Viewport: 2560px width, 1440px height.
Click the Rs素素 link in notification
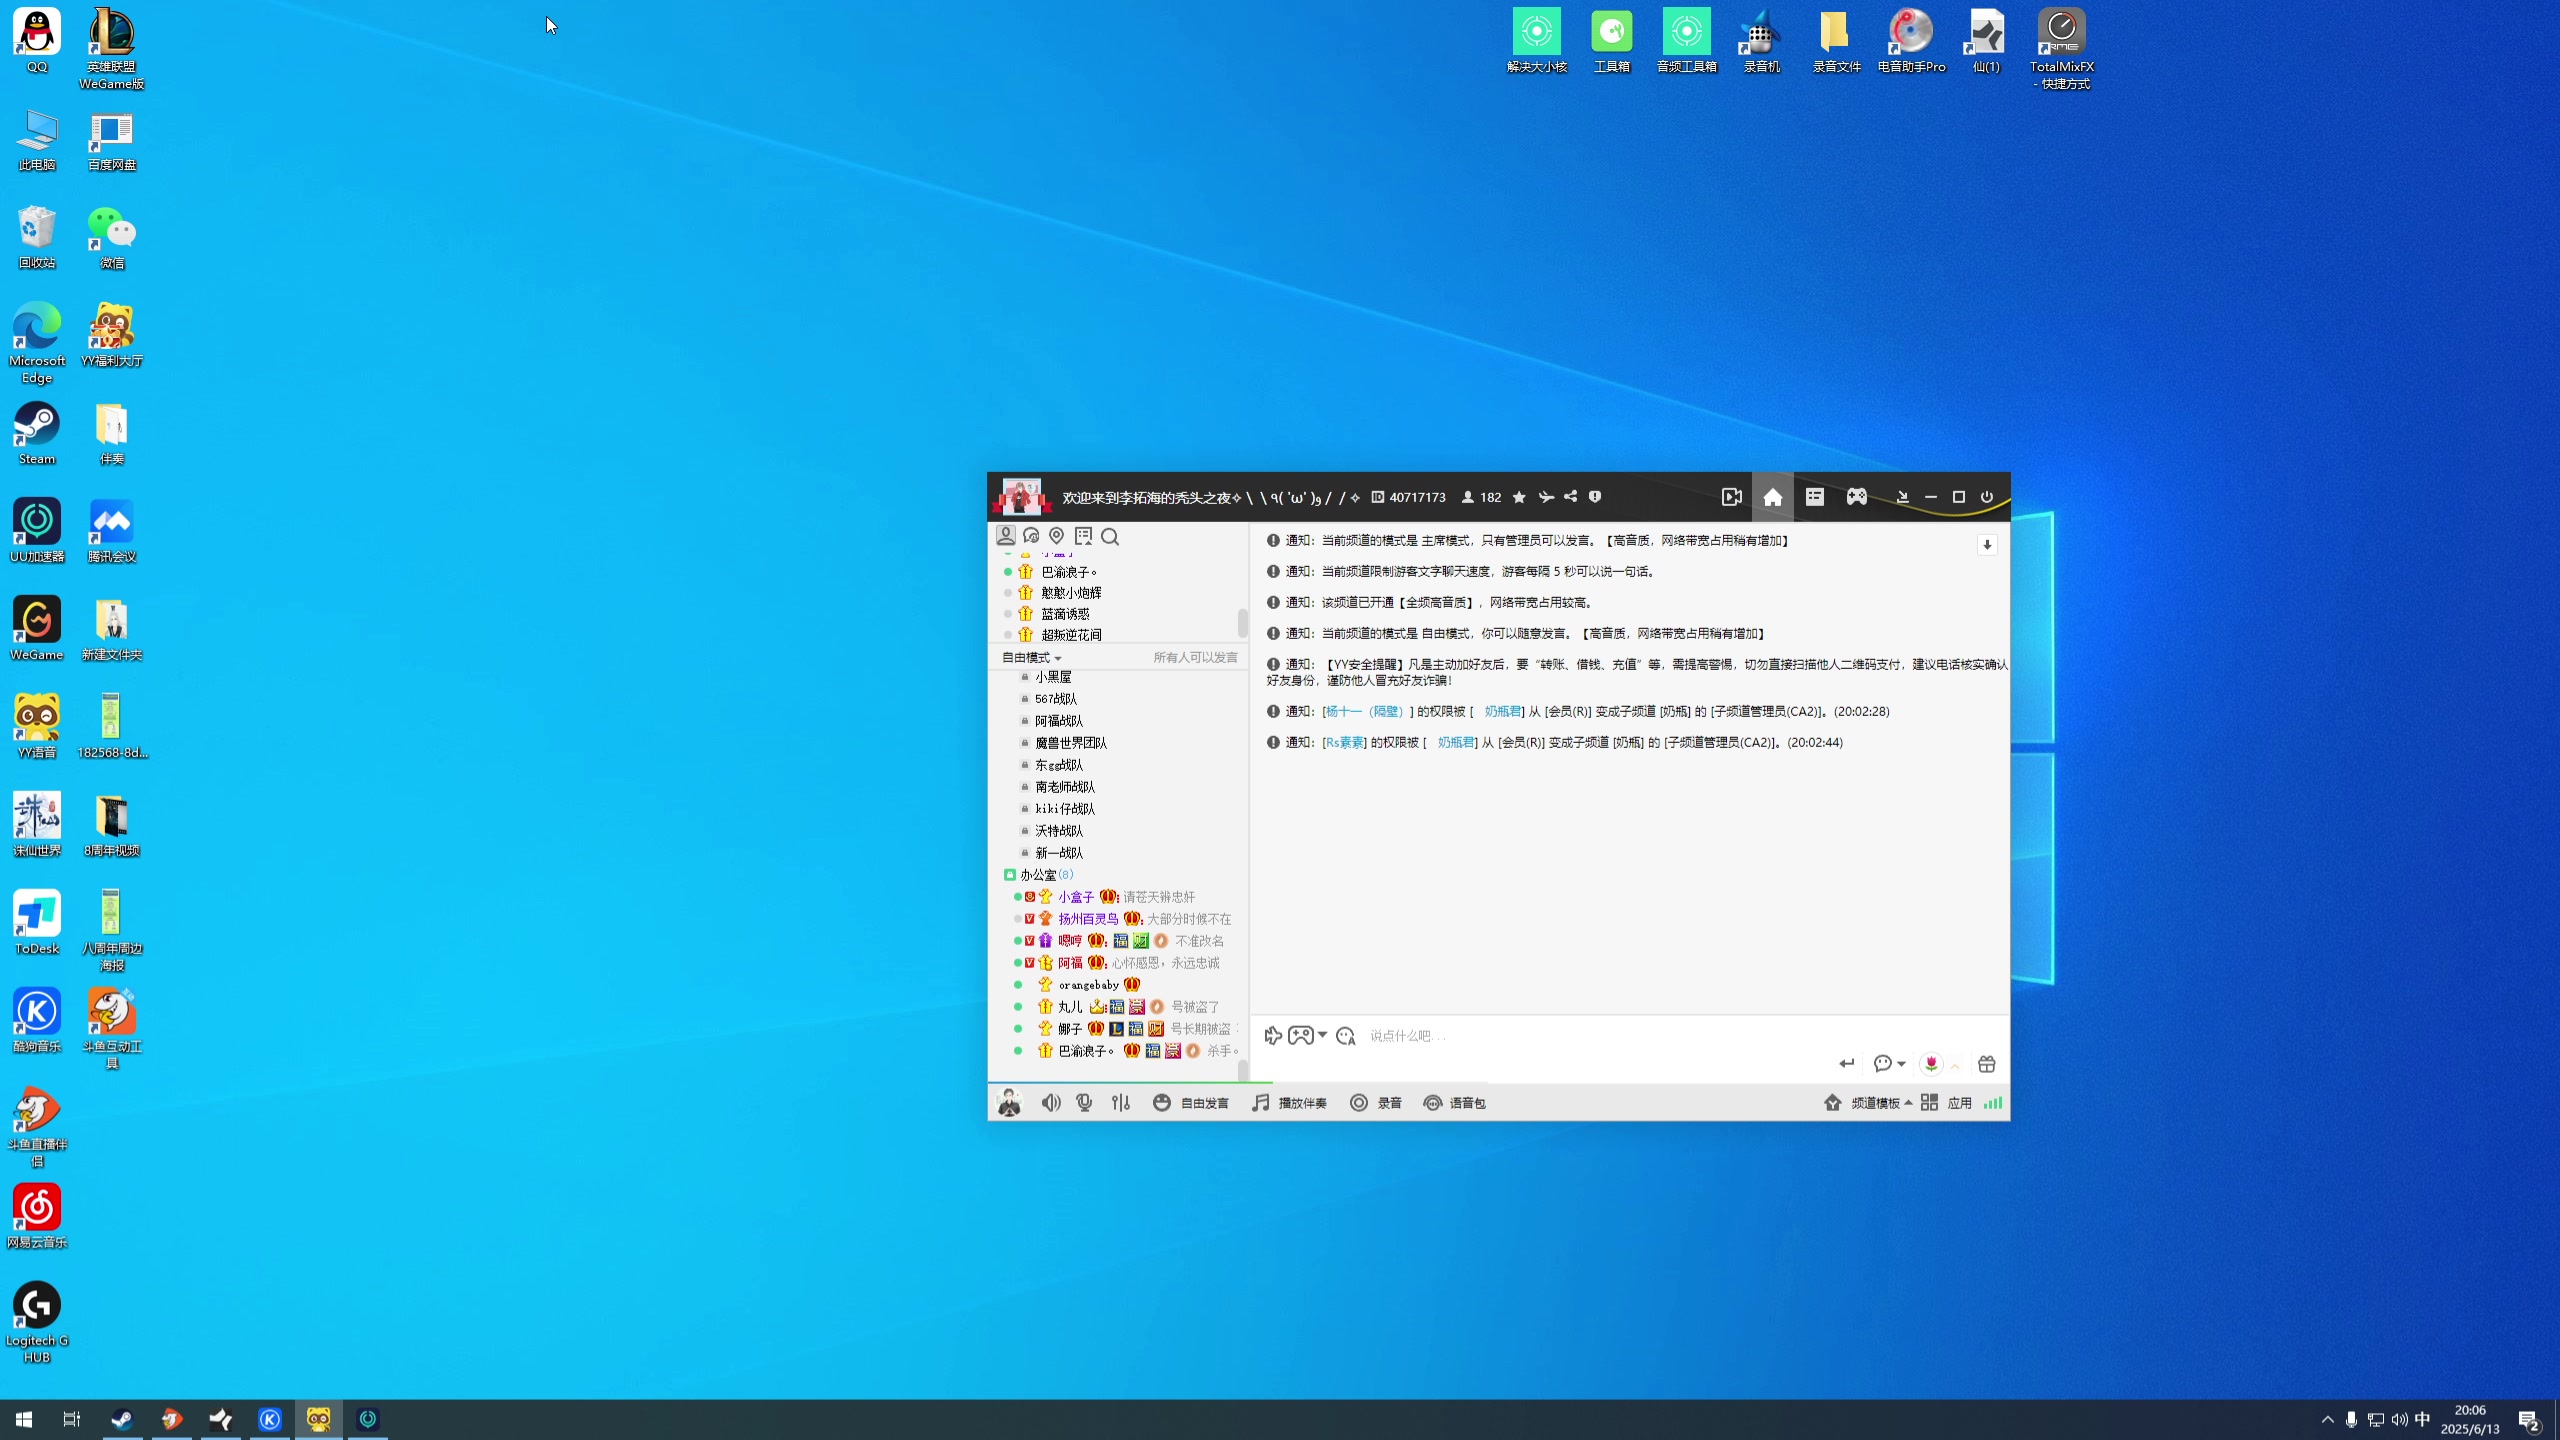click(1345, 743)
